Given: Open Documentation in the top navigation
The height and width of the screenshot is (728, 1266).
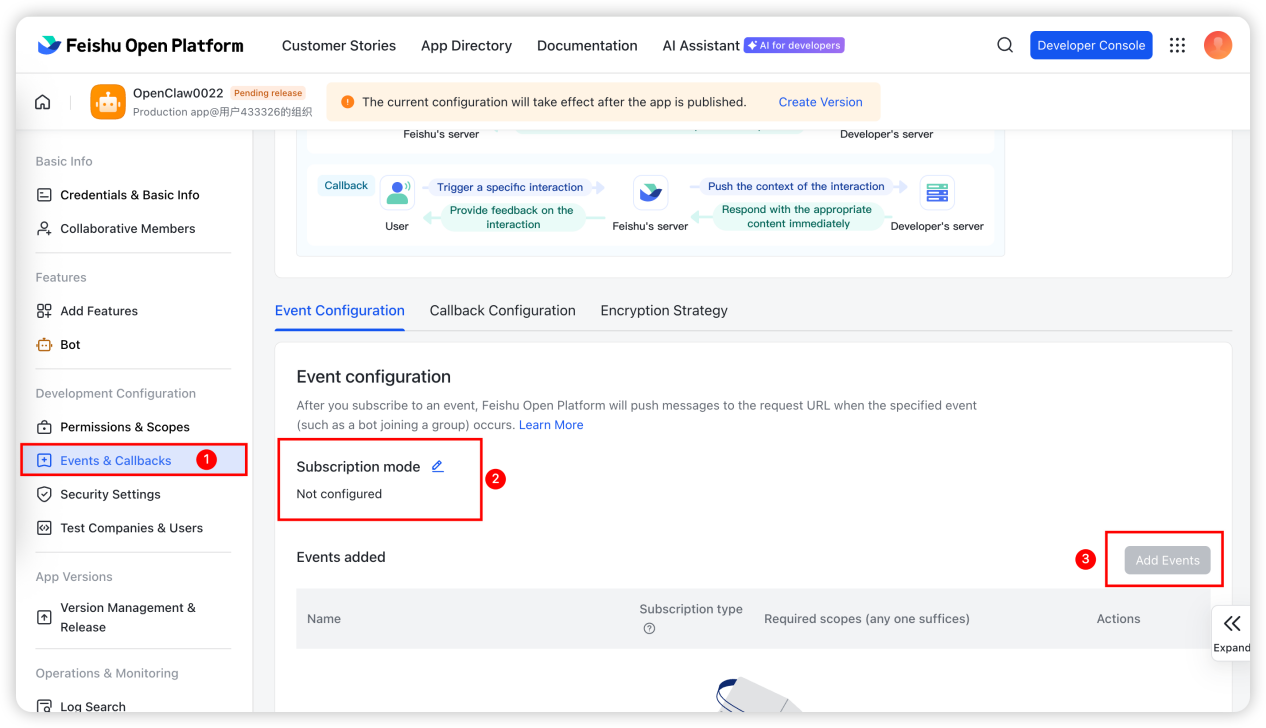Looking at the screenshot, I should (587, 45).
